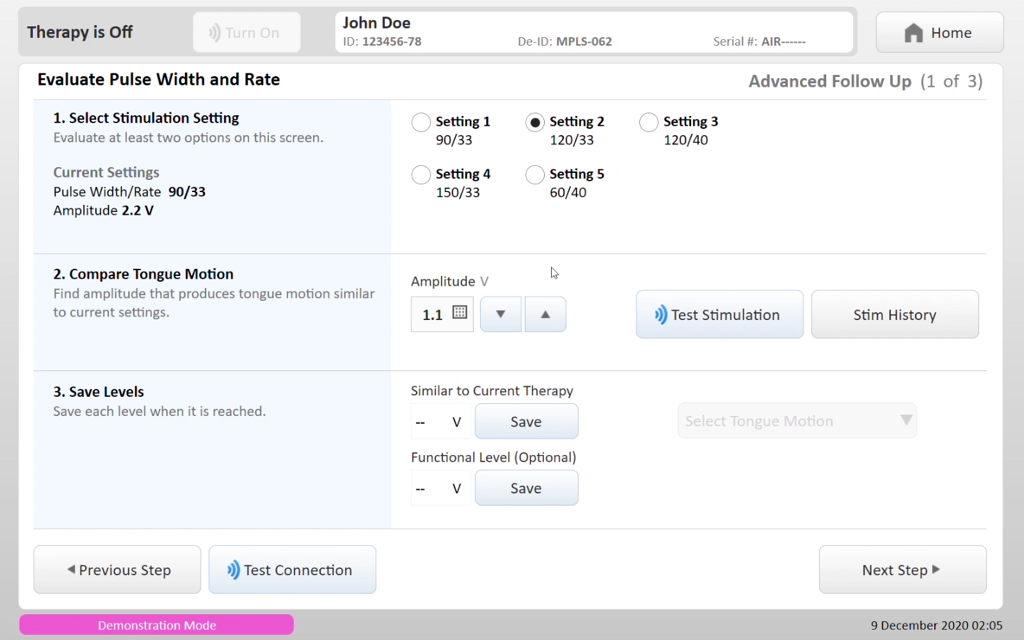Click Turn On therapy button
Screen dimensions: 1024x640
tap(247, 32)
